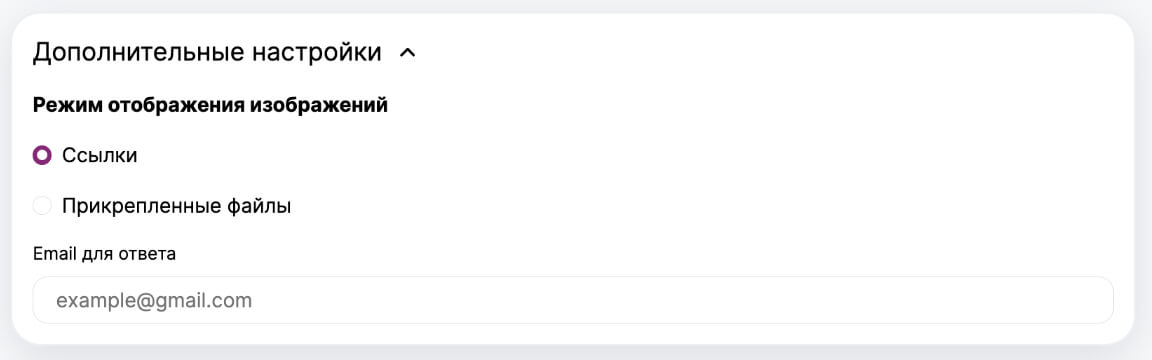Click the caret beside Дополнительные настройки
The height and width of the screenshot is (360, 1152).
pos(407,53)
